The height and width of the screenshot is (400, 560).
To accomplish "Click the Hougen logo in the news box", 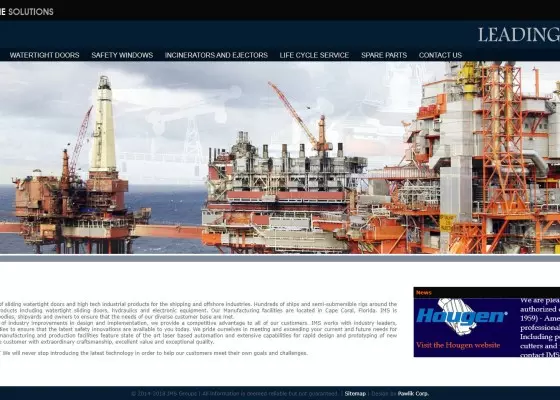I will coord(462,317).
